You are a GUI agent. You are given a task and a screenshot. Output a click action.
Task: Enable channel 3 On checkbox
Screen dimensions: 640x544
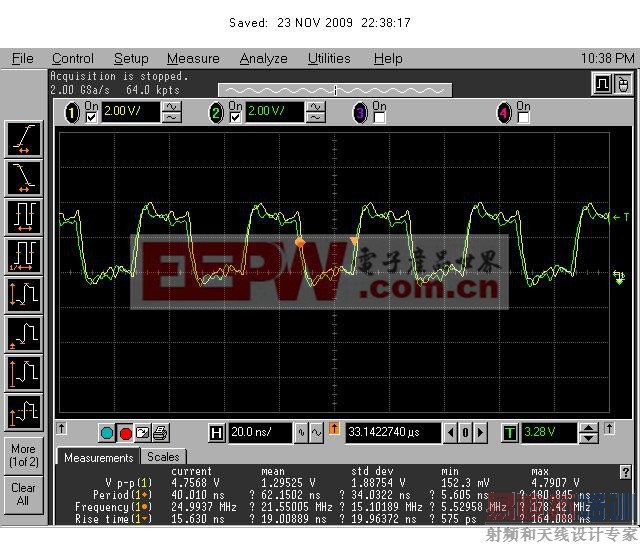pyautogui.click(x=379, y=118)
